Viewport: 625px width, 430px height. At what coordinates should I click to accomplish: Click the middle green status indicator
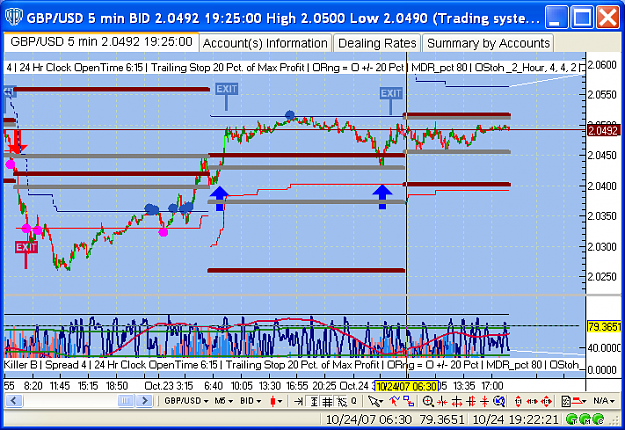(x=585, y=419)
